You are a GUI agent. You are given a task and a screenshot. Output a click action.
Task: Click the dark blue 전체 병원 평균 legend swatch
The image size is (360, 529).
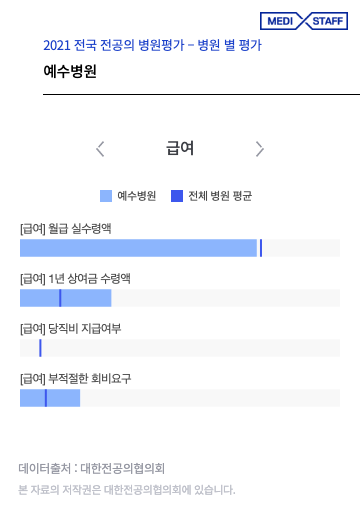[177, 196]
